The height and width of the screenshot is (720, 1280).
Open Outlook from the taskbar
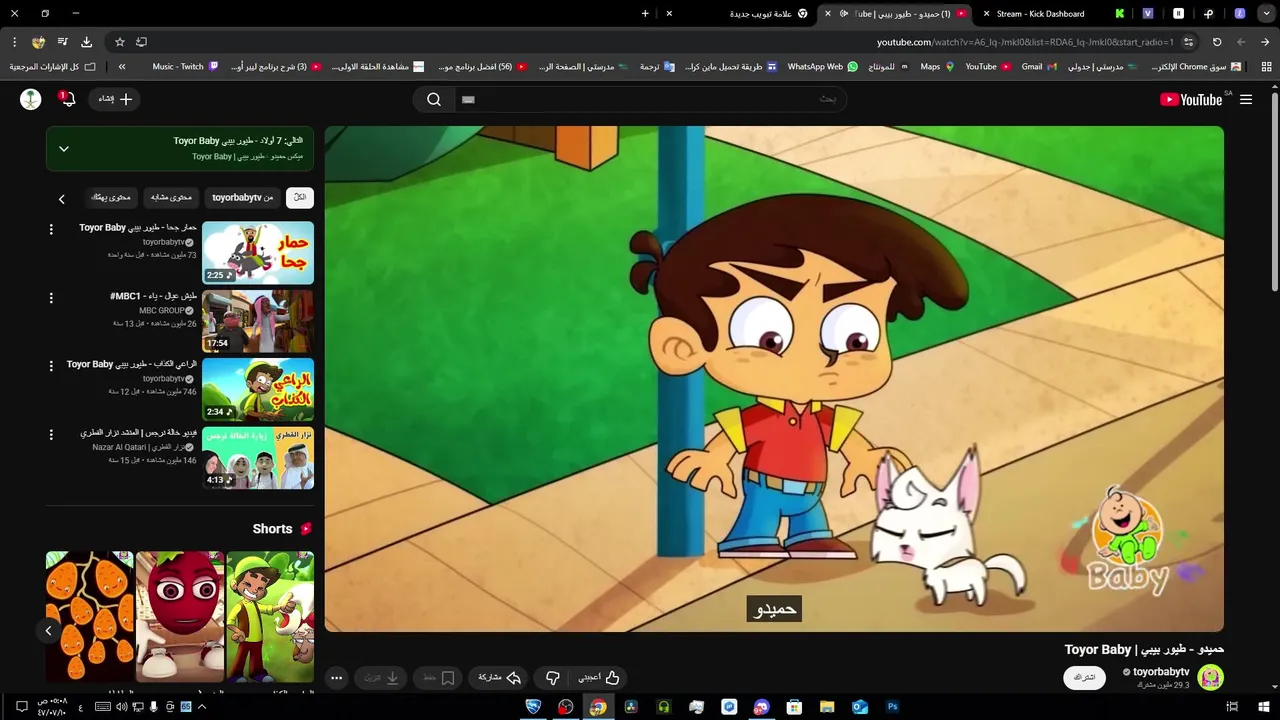tap(860, 707)
